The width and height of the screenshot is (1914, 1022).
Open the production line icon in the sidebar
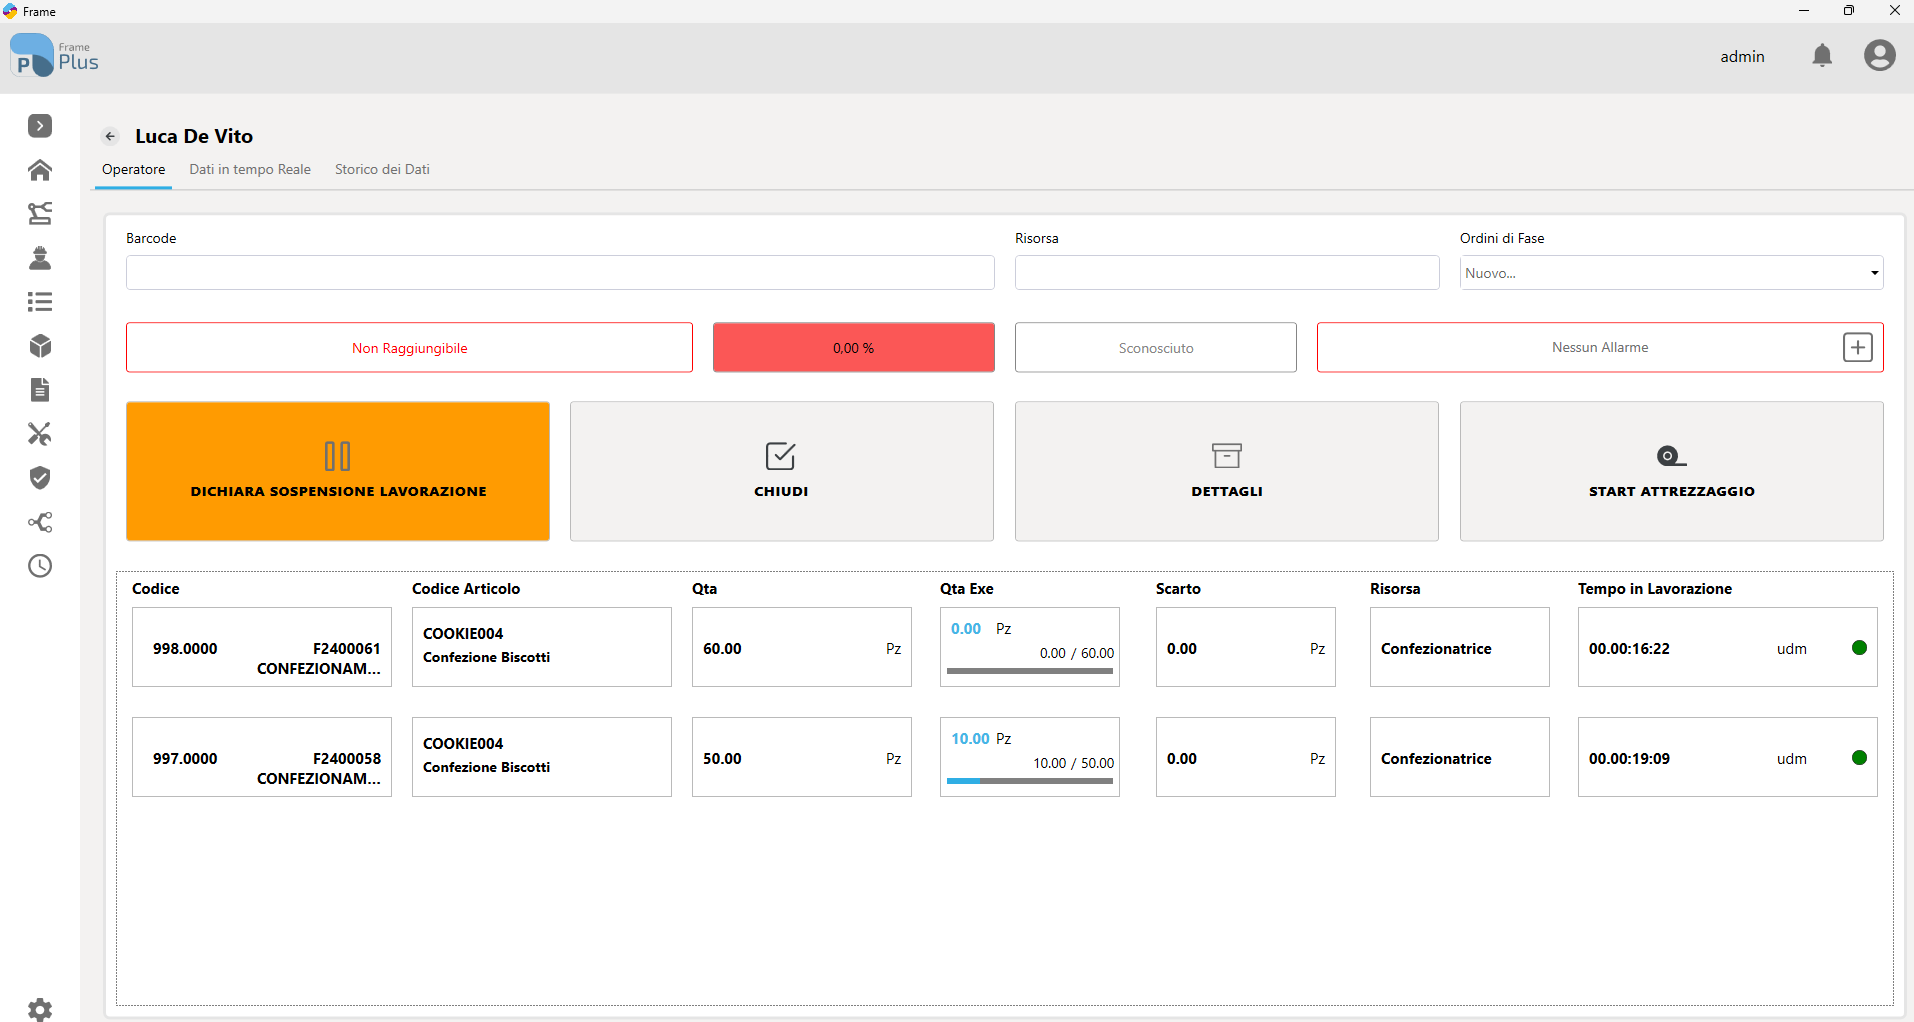point(40,214)
